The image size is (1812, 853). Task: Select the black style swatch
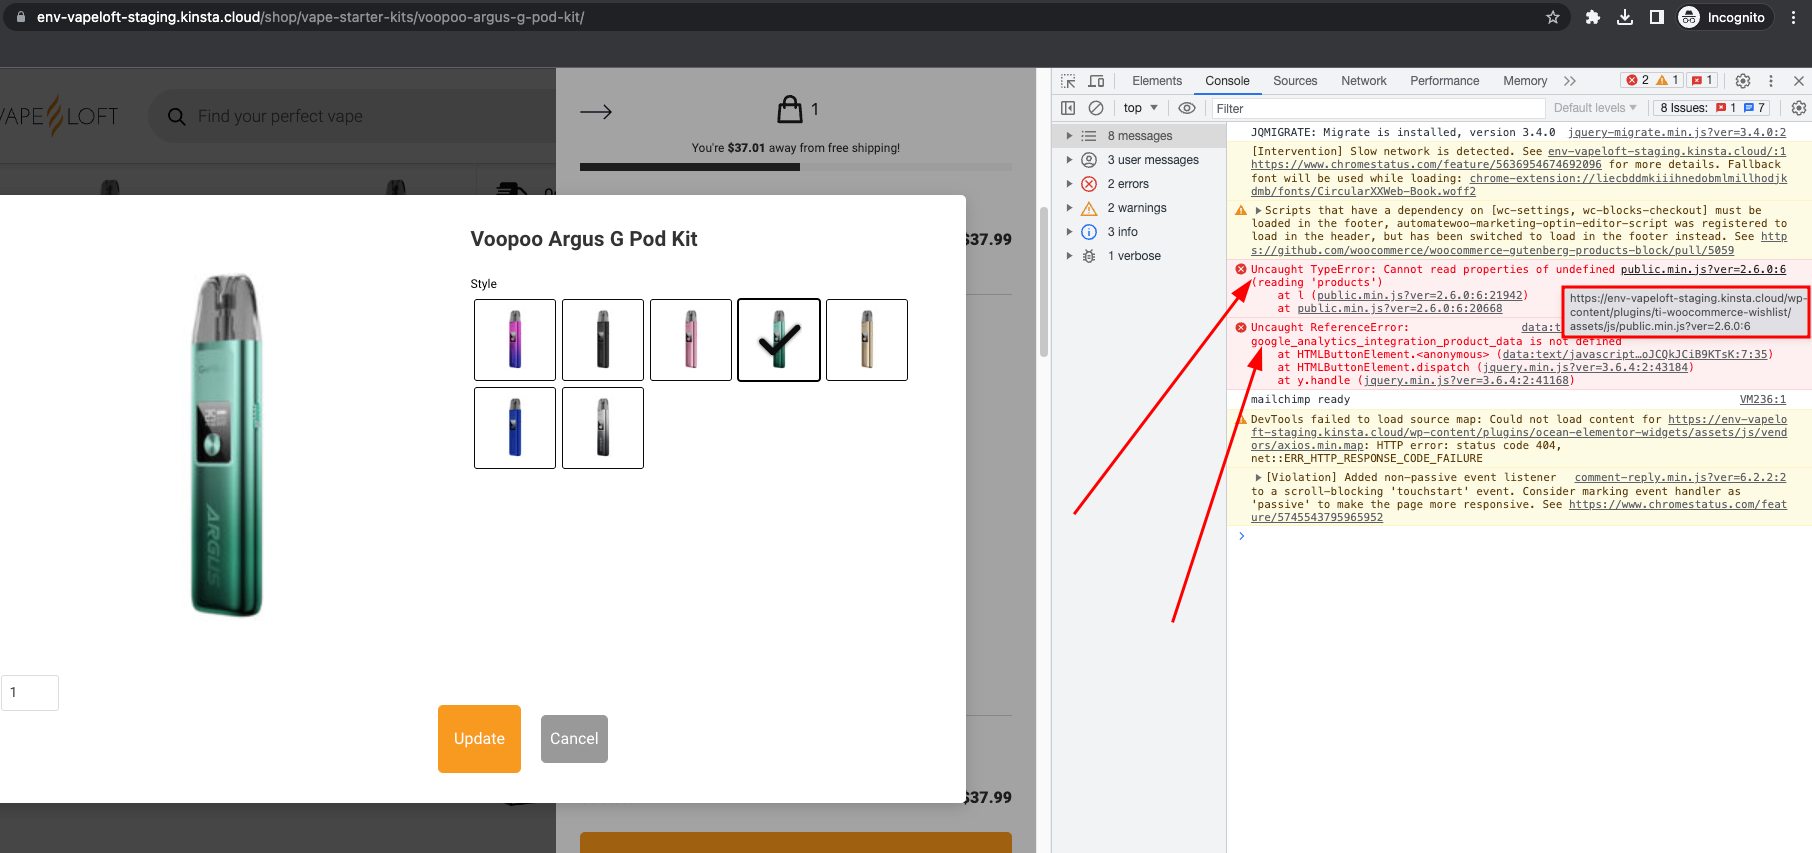(603, 340)
